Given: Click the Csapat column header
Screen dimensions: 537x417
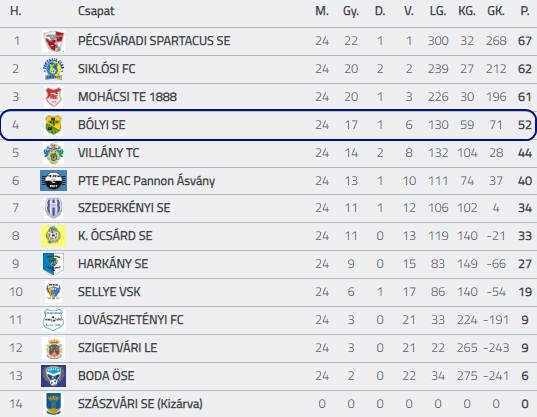Looking at the screenshot, I should pos(96,11).
